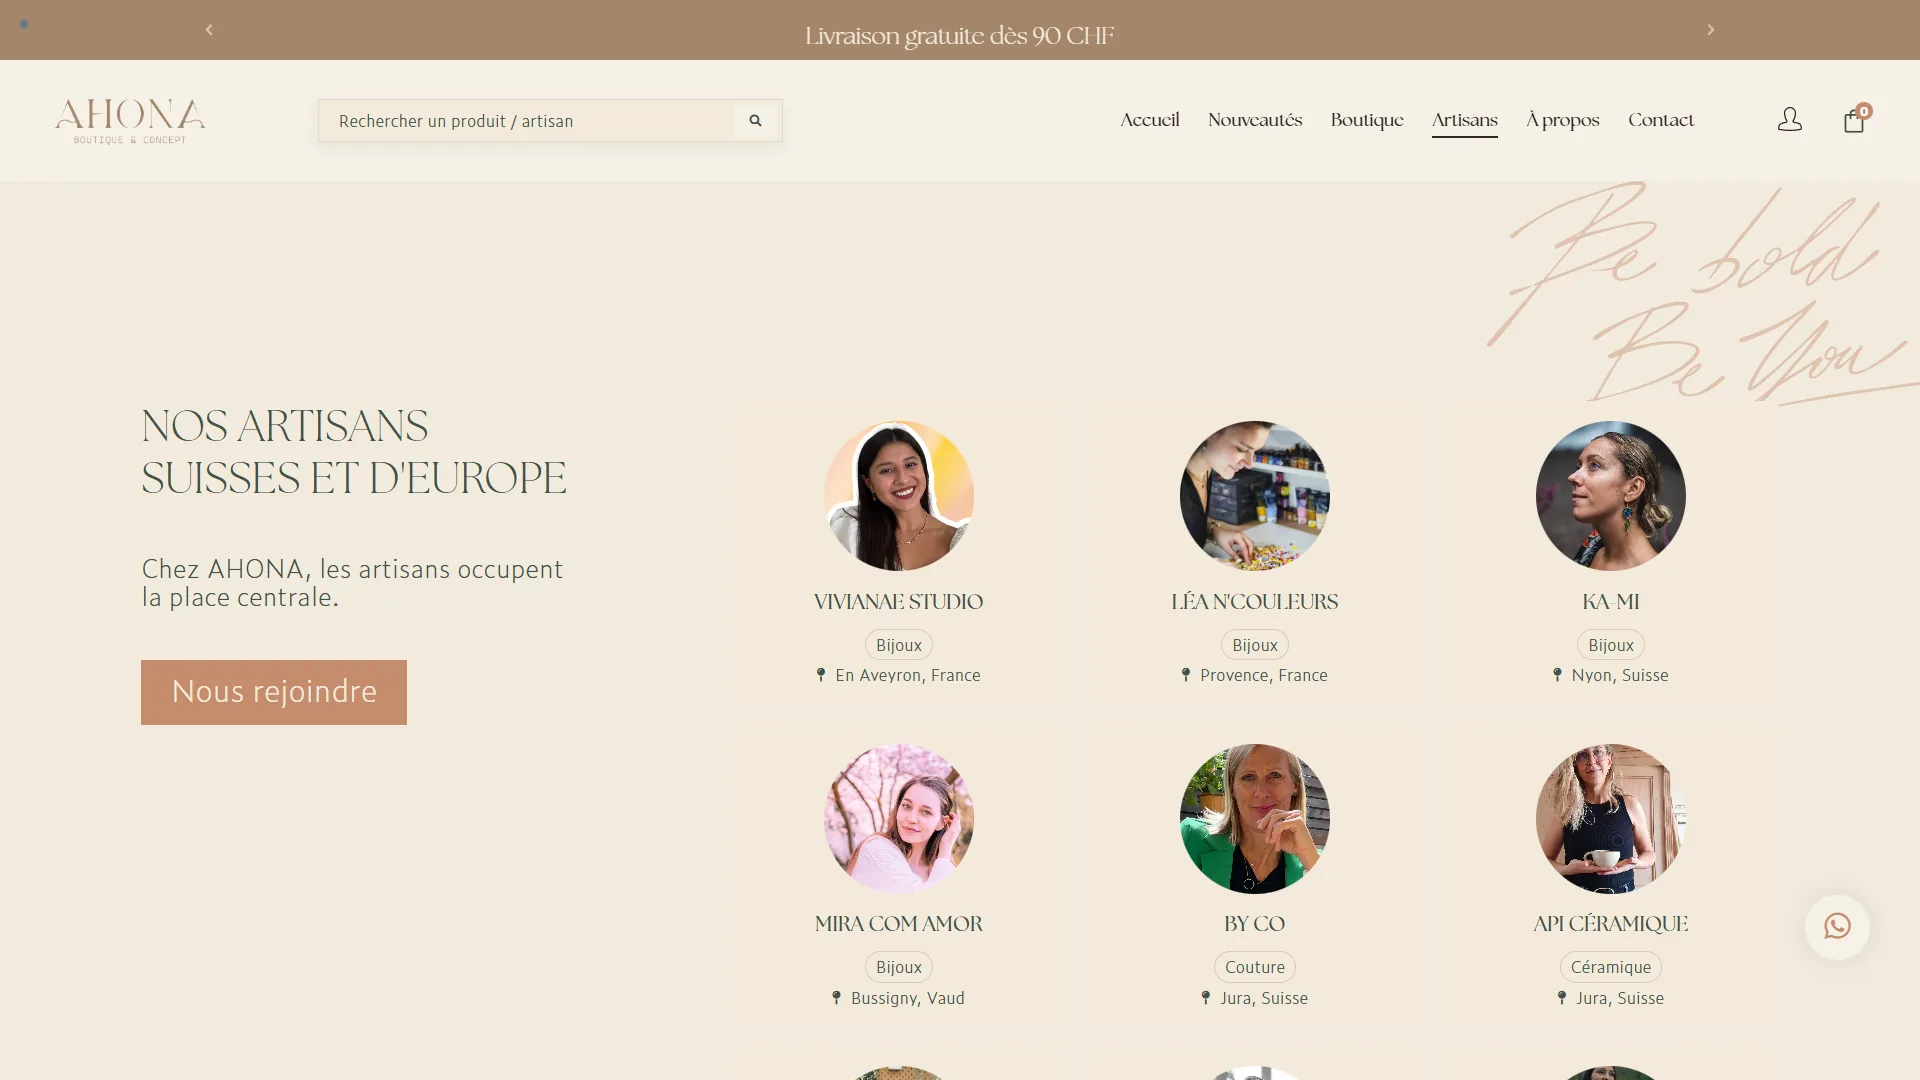
Task: Open the Boutique menu item
Action: [x=1367, y=120]
